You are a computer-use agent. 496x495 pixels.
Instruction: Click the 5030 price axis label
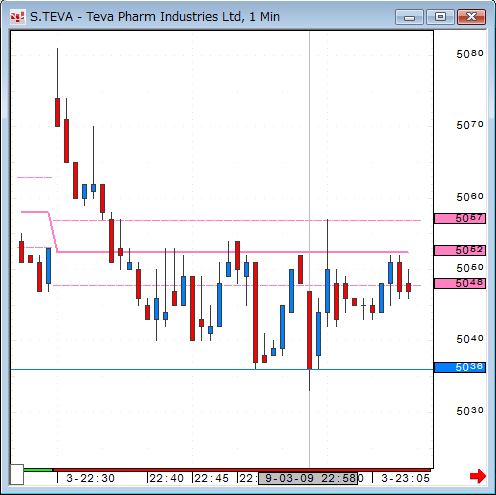click(470, 411)
